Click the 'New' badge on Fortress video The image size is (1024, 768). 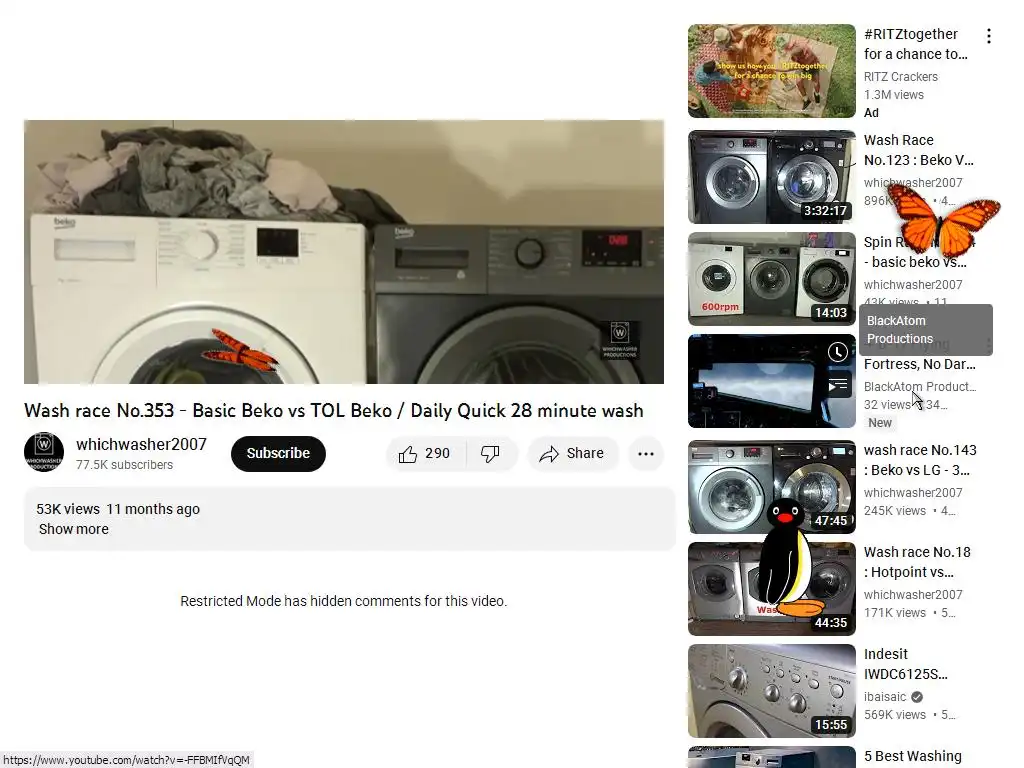coord(880,423)
